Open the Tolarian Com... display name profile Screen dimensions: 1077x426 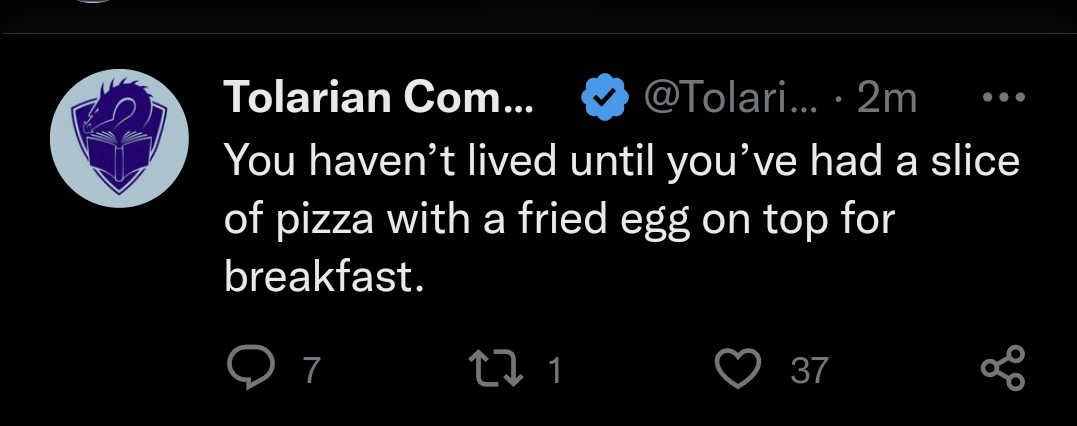(378, 97)
